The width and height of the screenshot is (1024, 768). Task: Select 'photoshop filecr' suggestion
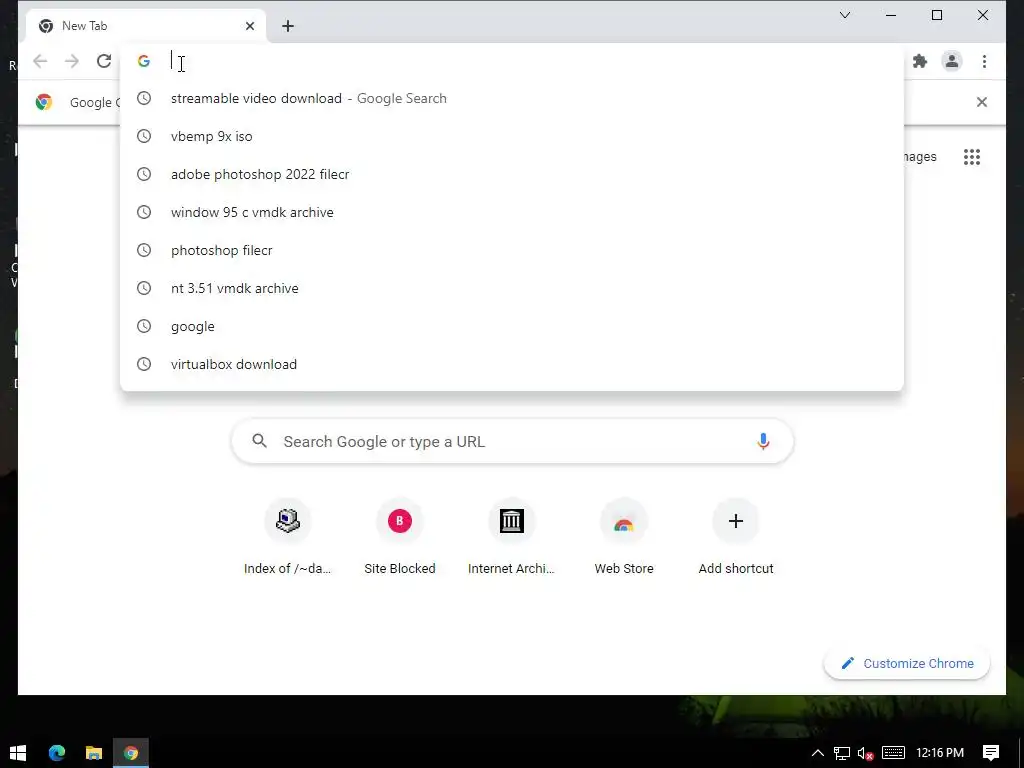click(512, 250)
